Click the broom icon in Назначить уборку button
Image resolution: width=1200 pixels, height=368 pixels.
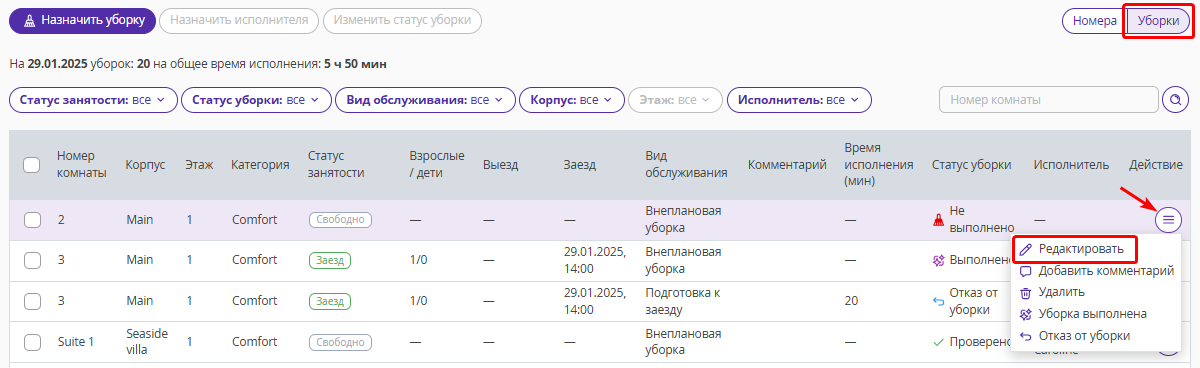[x=29, y=20]
